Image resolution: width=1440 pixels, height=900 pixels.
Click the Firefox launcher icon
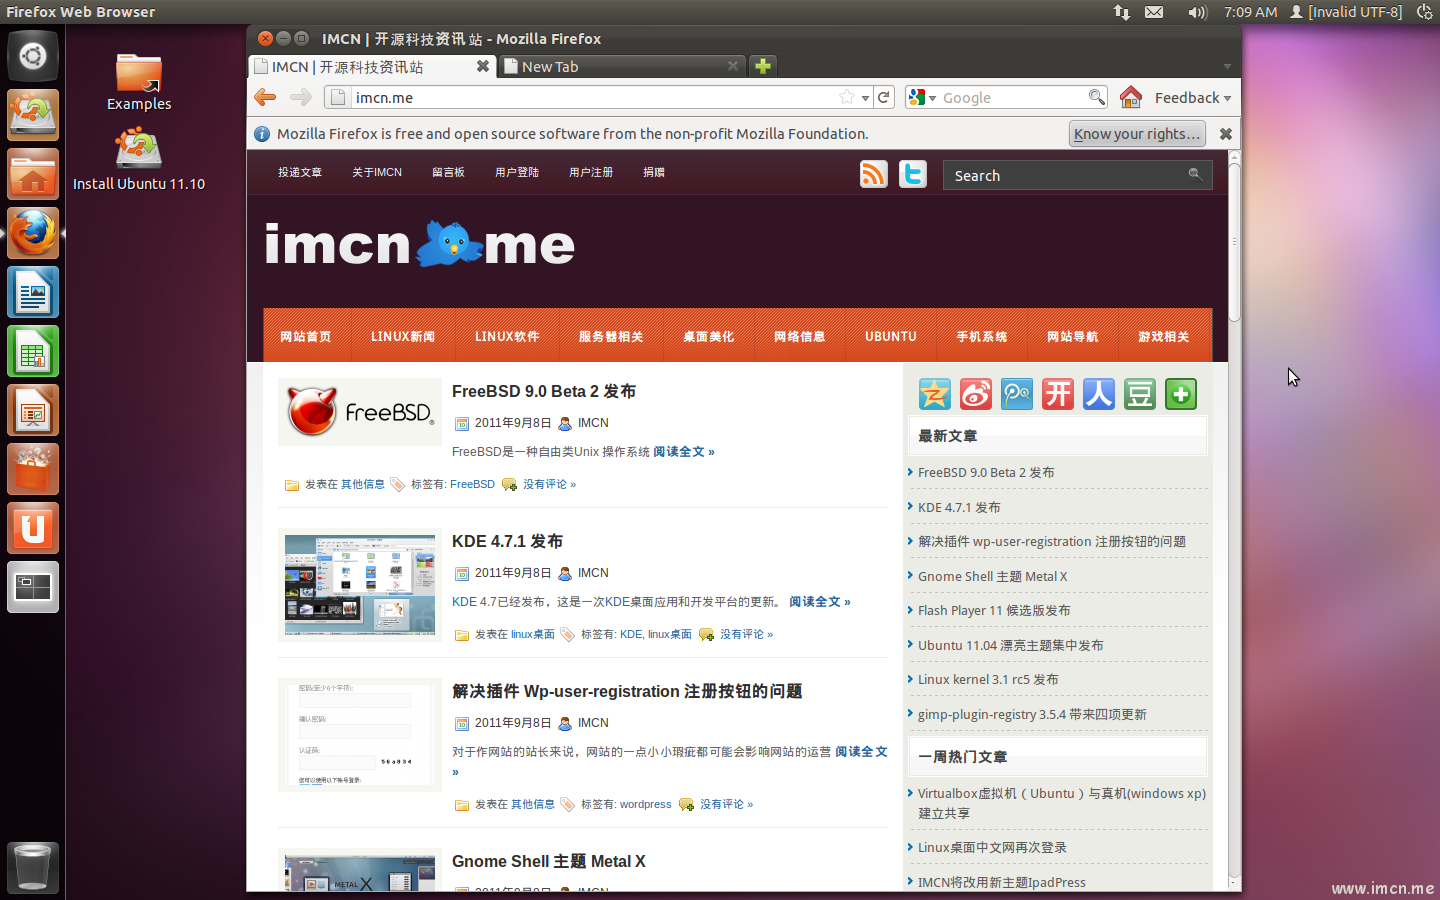(33, 233)
